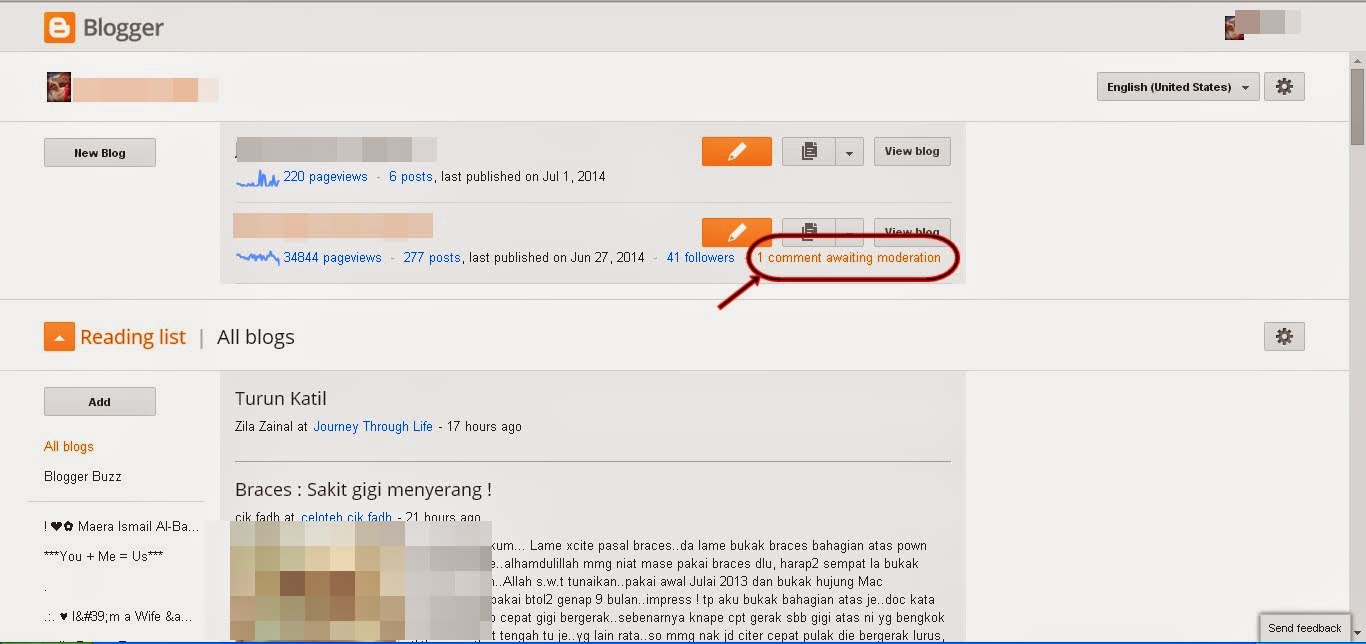The height and width of the screenshot is (644, 1366).
Task: Open posts list icon for first blog
Action: click(809, 152)
